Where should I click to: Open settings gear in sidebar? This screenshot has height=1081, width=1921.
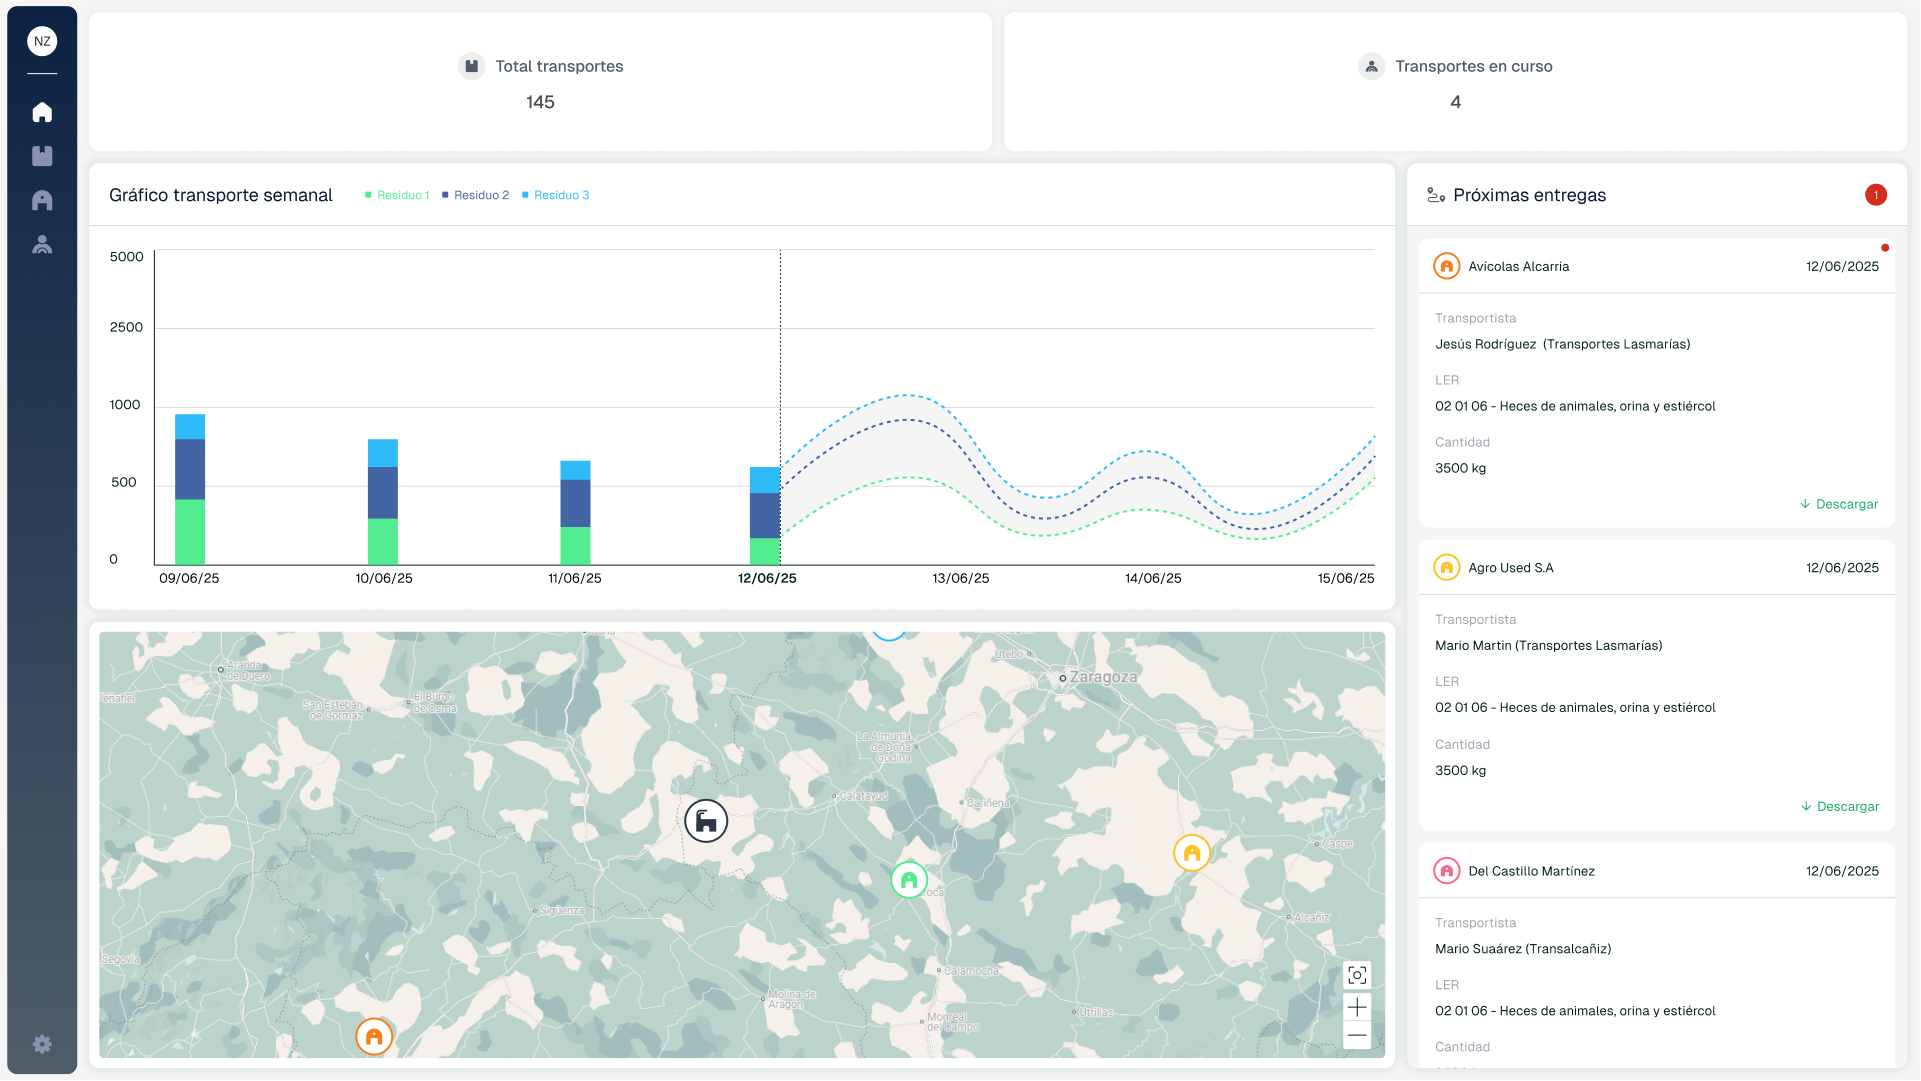[42, 1044]
